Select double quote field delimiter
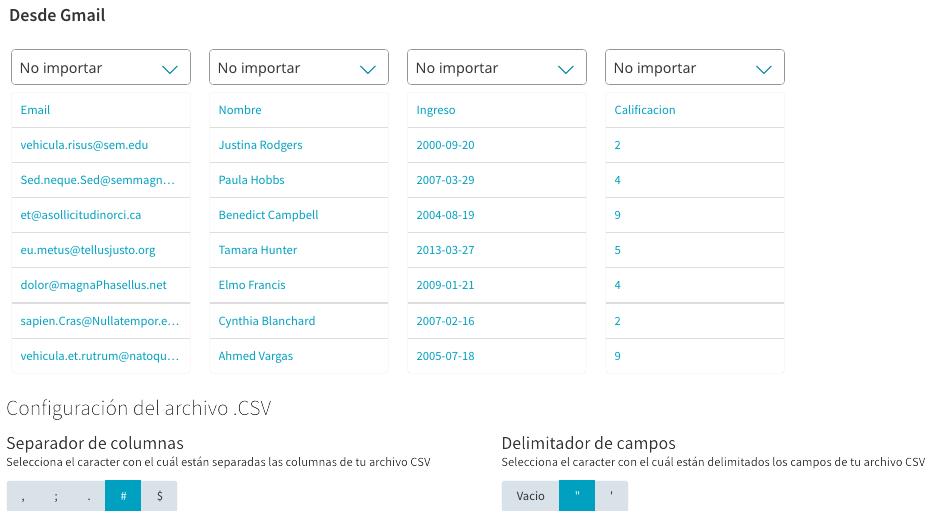 pyautogui.click(x=577, y=496)
